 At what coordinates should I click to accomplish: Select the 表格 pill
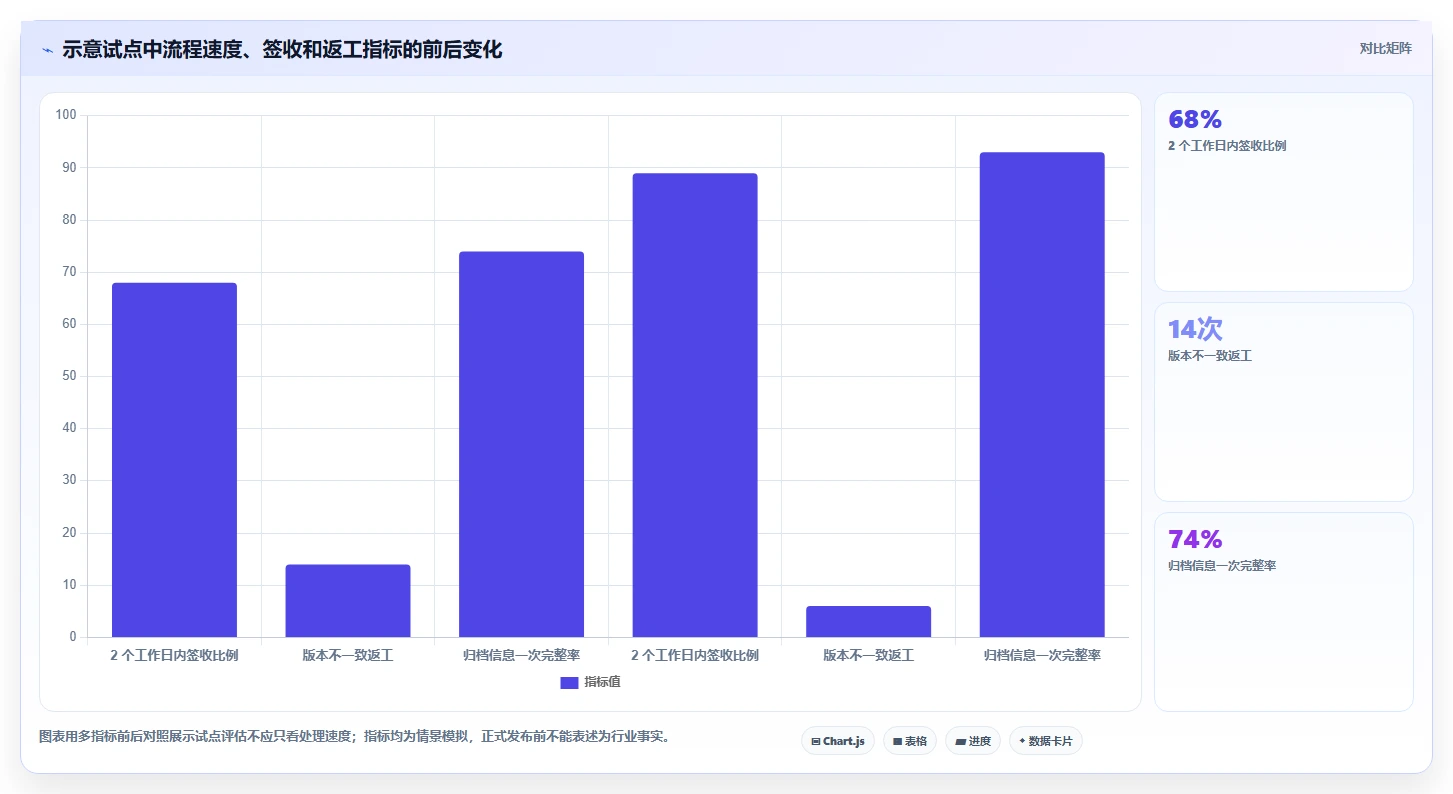(x=910, y=741)
